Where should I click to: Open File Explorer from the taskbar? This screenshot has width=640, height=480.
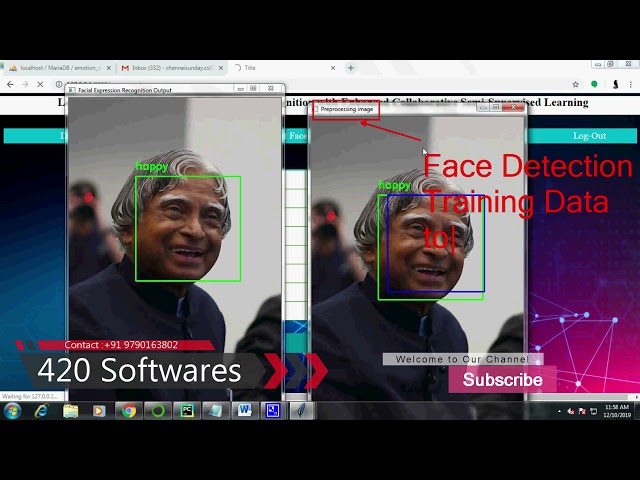pos(70,411)
